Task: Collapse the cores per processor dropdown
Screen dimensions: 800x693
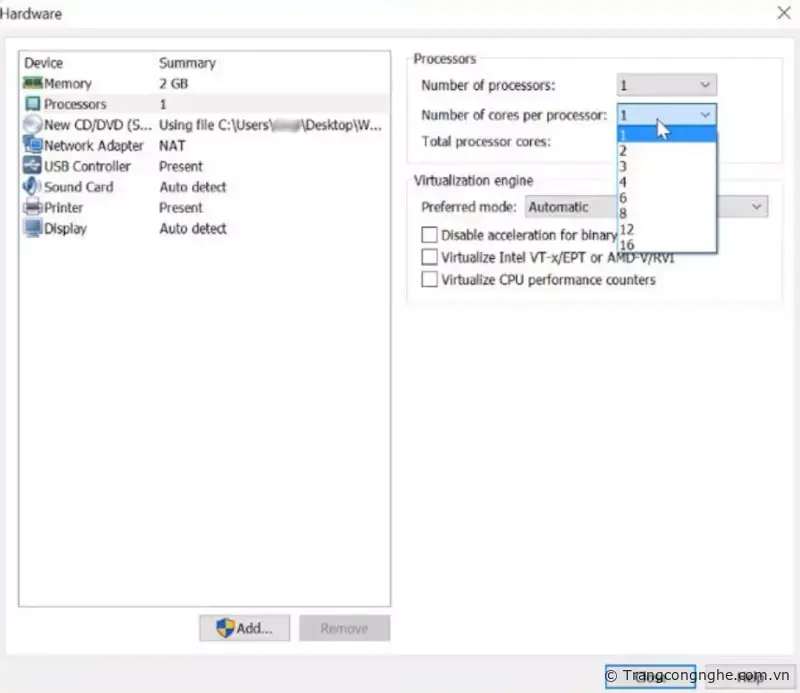Action: 705,115
